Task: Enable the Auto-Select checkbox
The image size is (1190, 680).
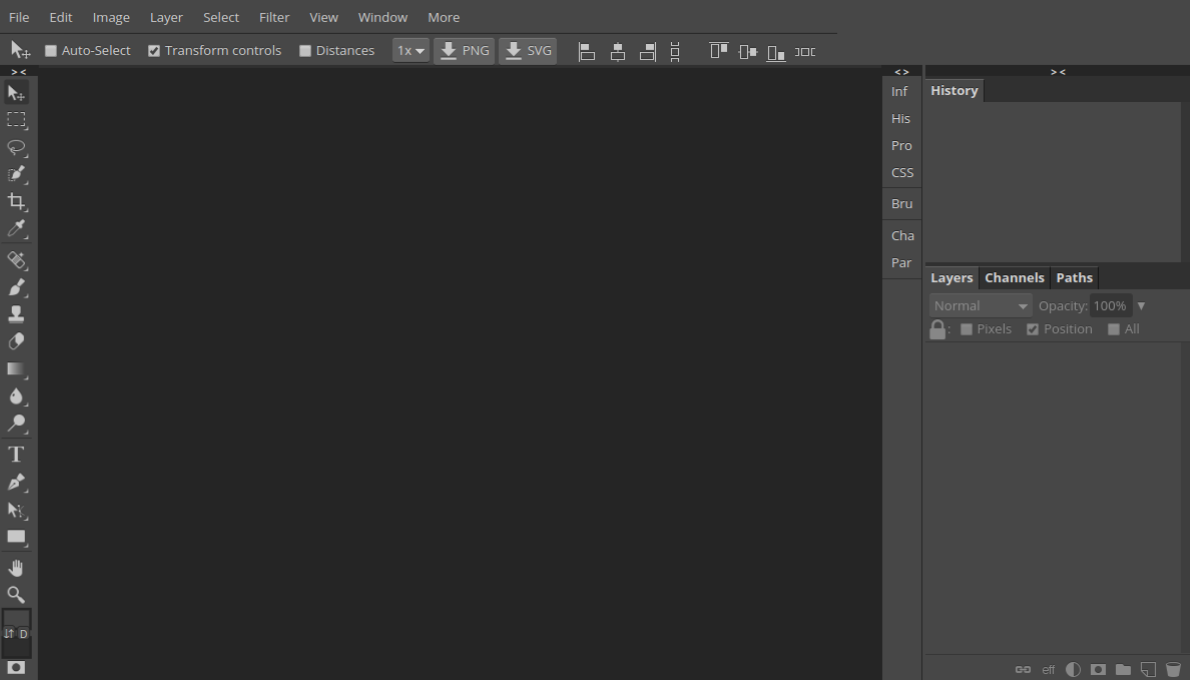Action: coord(51,50)
